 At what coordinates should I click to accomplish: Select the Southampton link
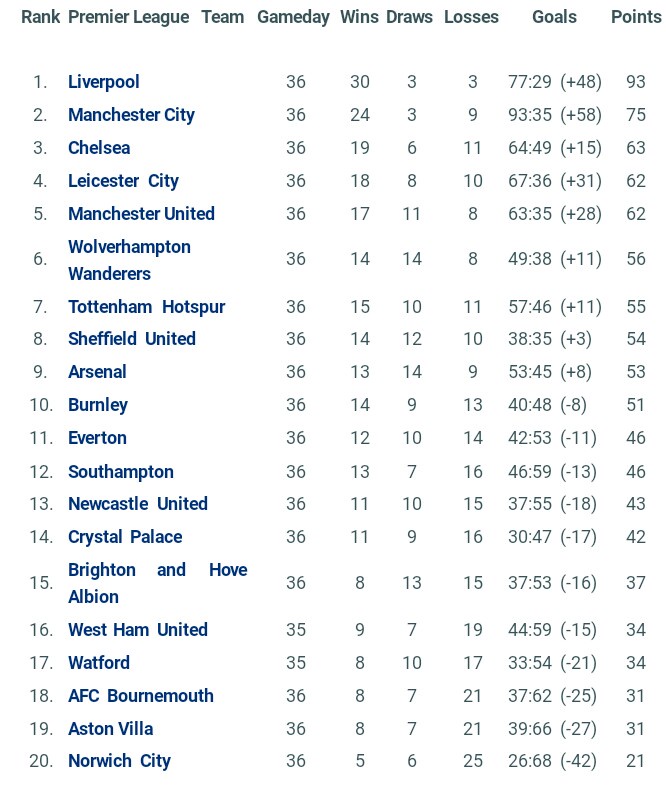click(121, 472)
